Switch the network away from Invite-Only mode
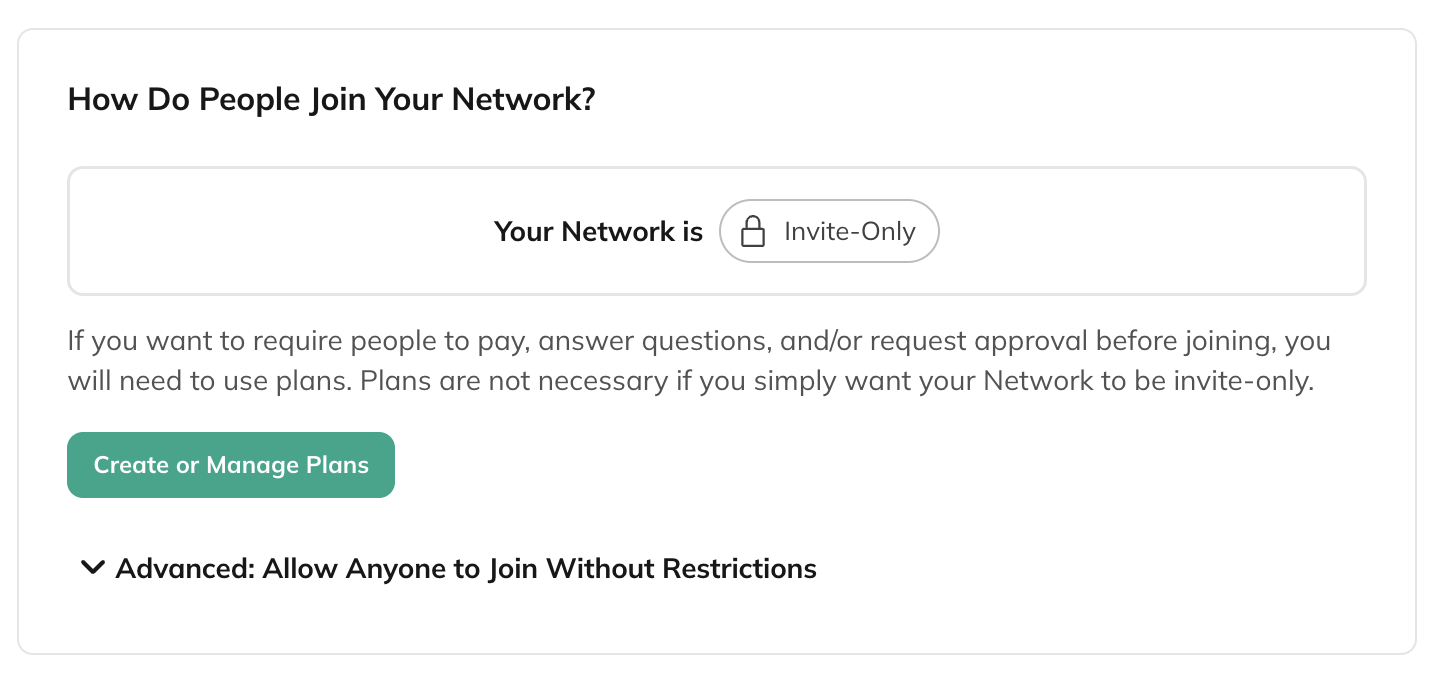The image size is (1444, 674). 829,231
